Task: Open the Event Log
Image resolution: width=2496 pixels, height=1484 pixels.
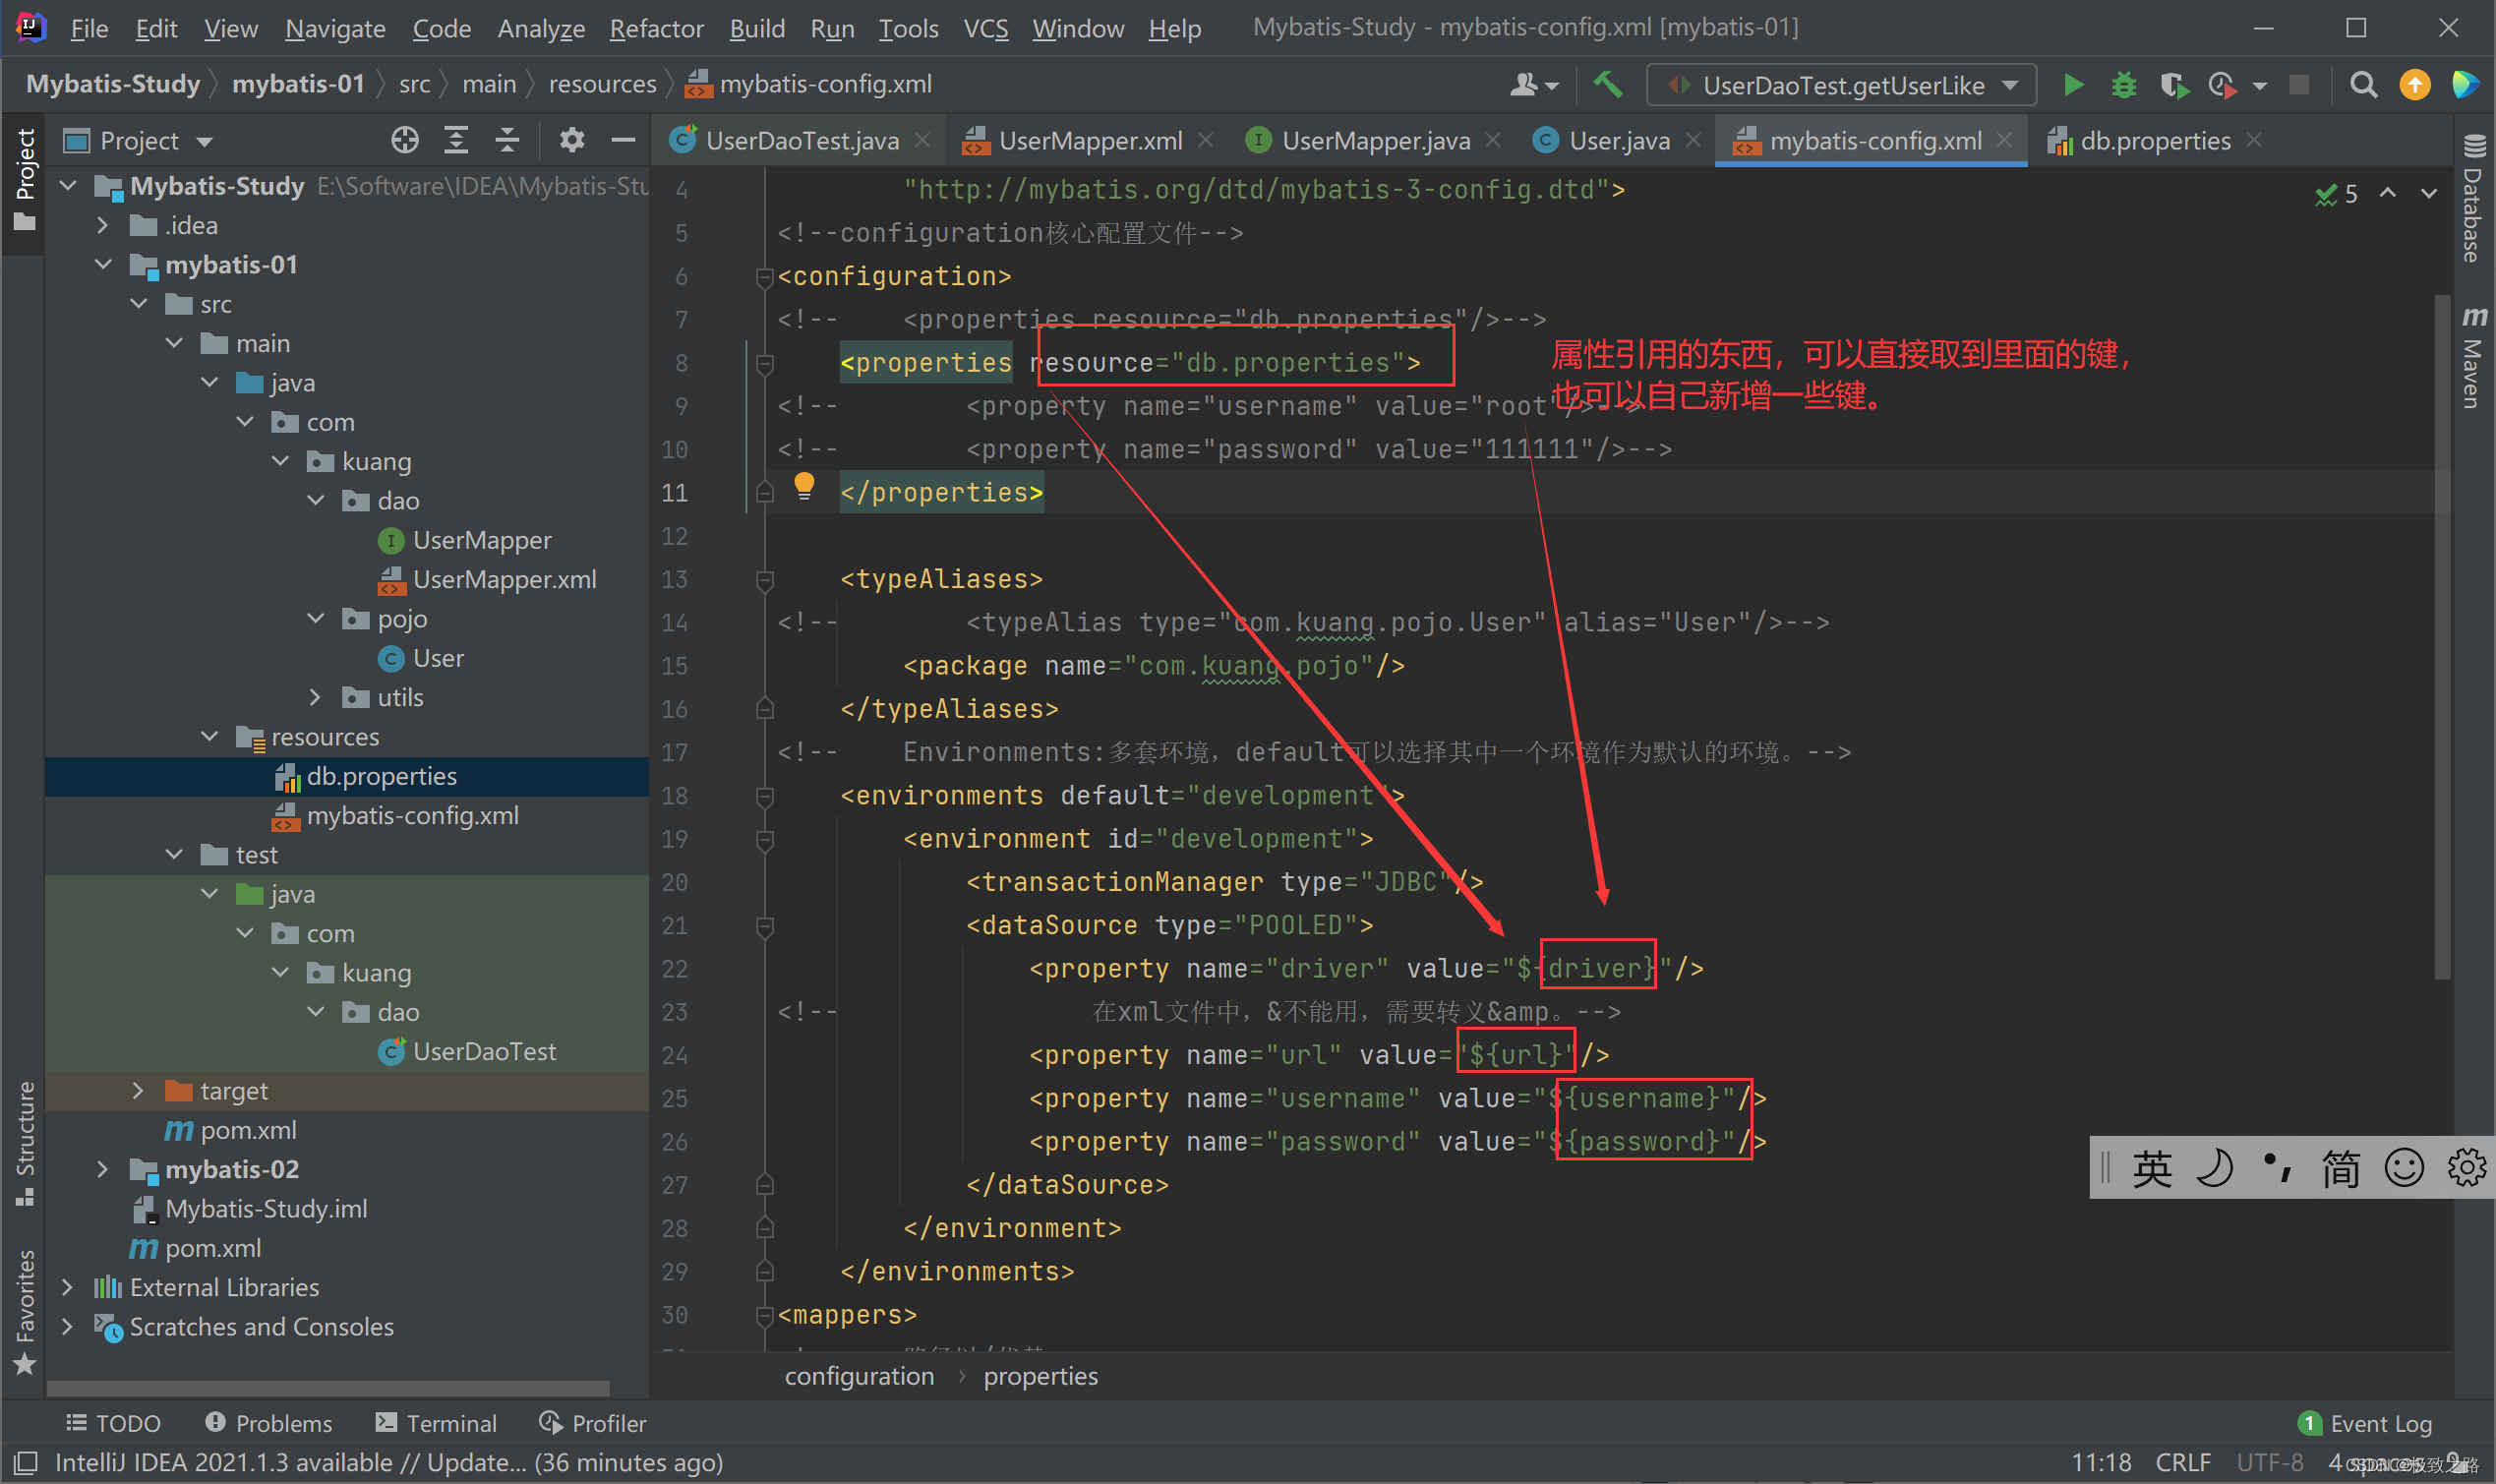Action: tap(2365, 1423)
